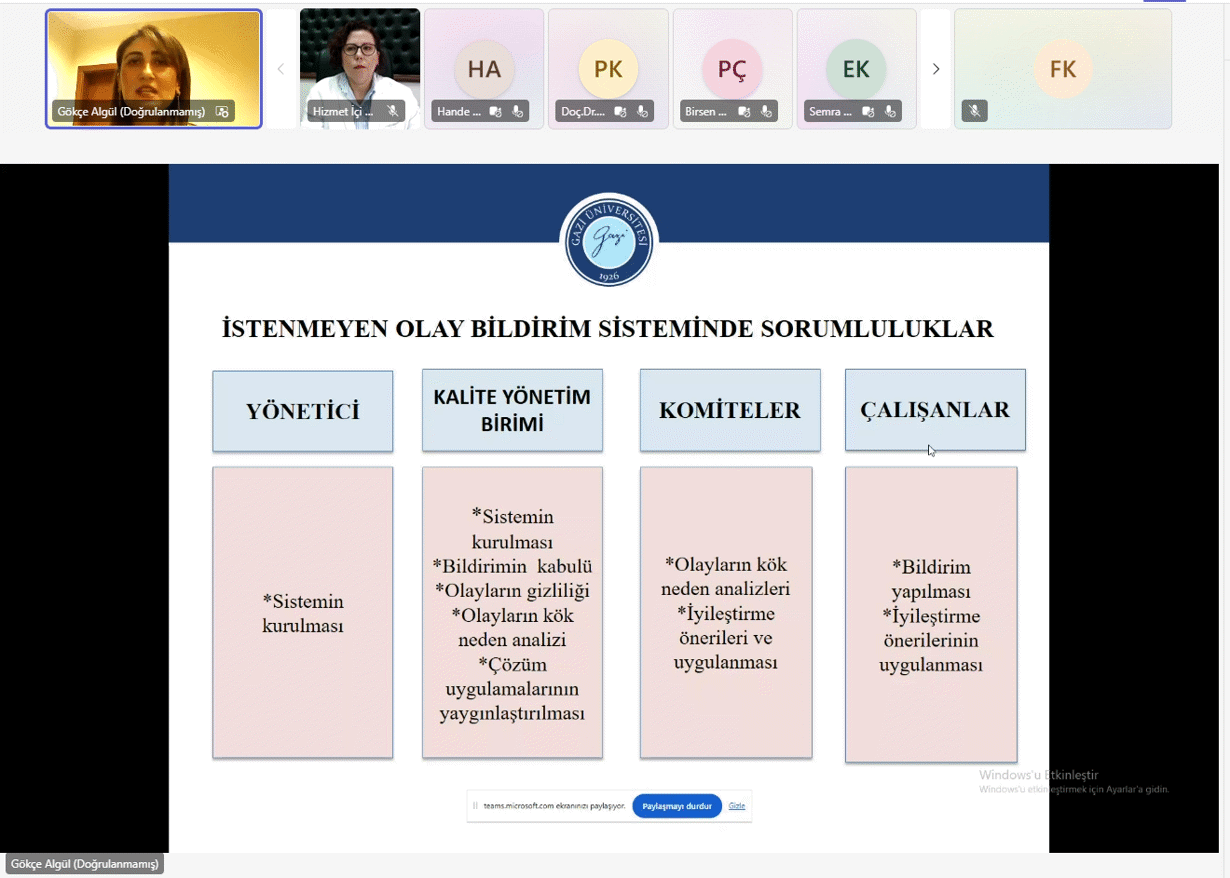Select the PÇ participant avatar
The width and height of the screenshot is (1230, 878).
click(x=732, y=69)
